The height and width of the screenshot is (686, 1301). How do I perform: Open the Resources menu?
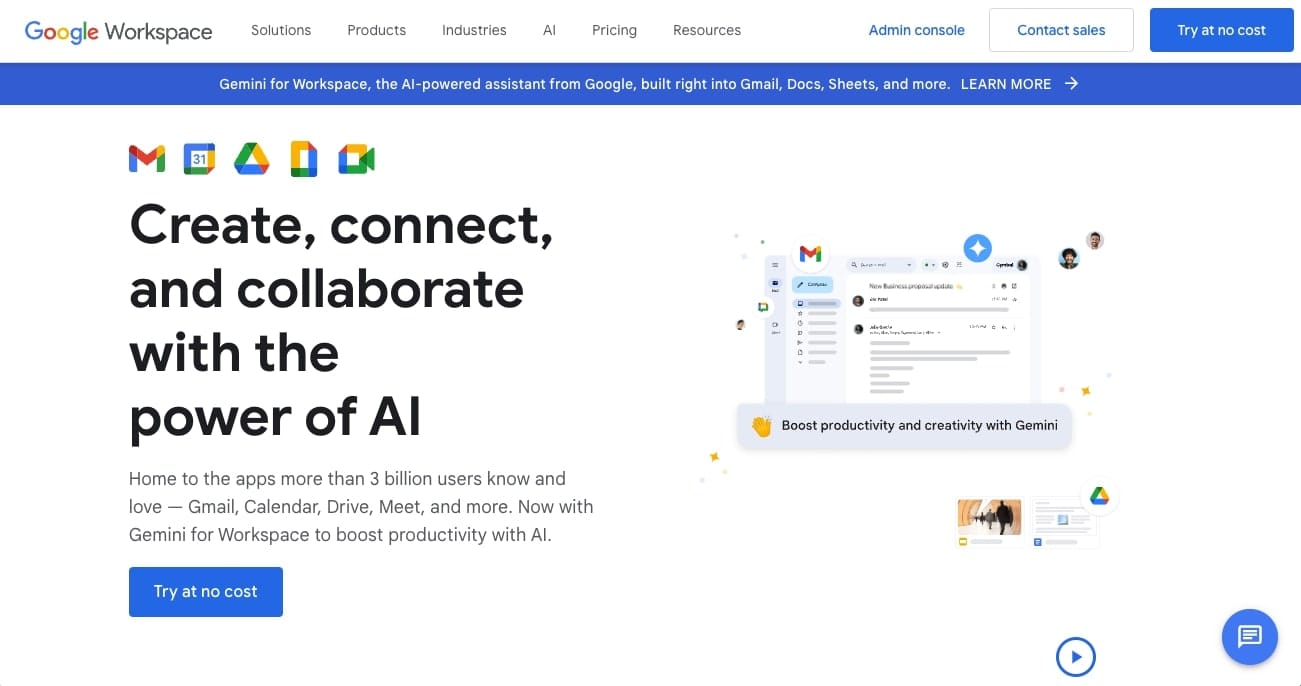tap(707, 30)
